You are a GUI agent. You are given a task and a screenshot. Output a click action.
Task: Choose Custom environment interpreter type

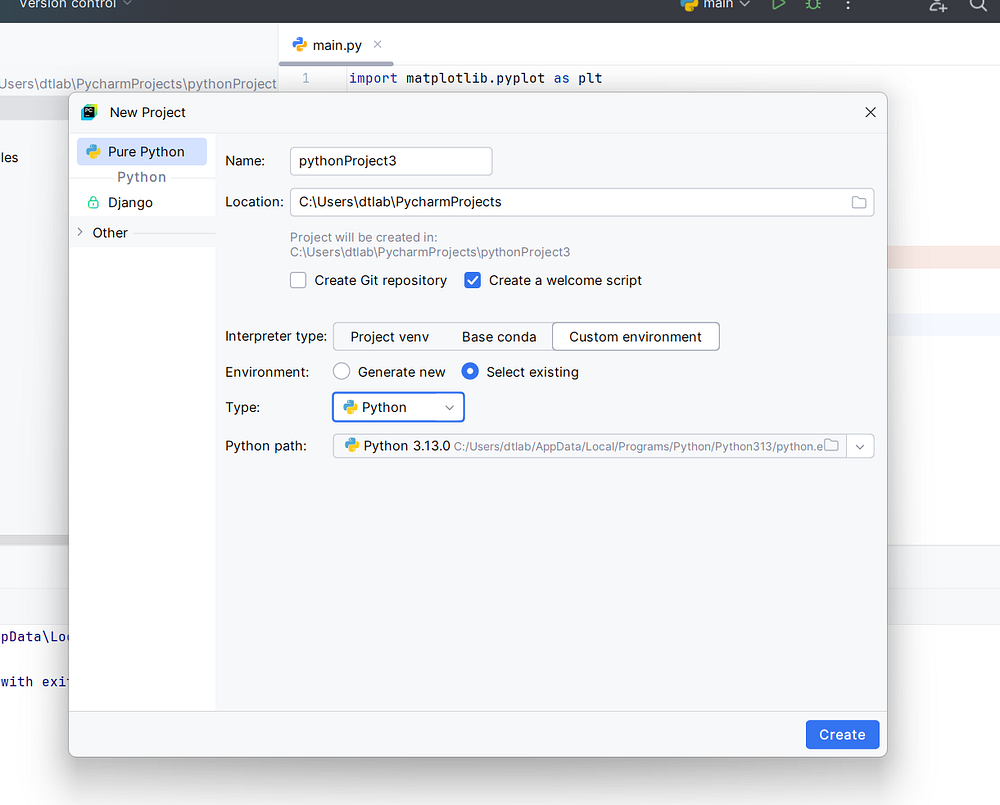point(635,337)
